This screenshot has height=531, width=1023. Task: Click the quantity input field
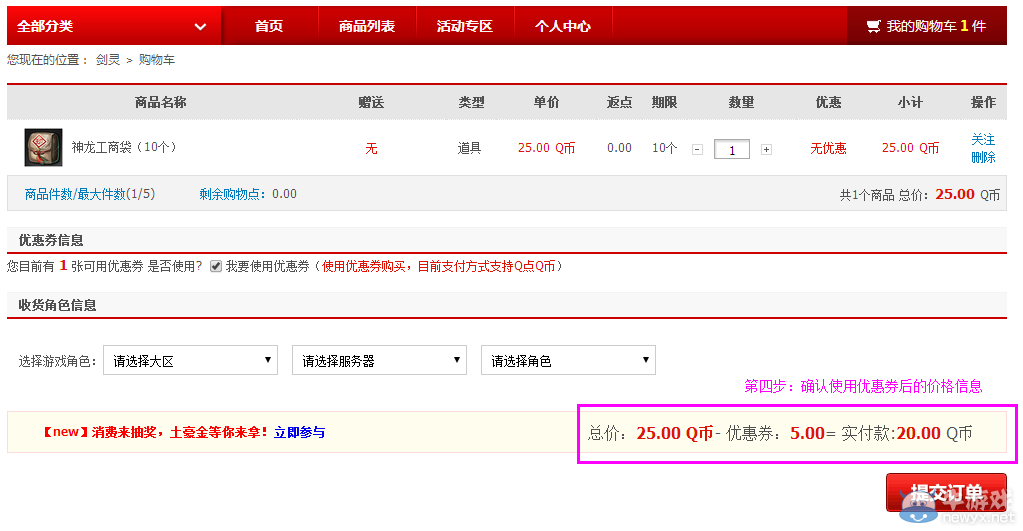coord(732,149)
